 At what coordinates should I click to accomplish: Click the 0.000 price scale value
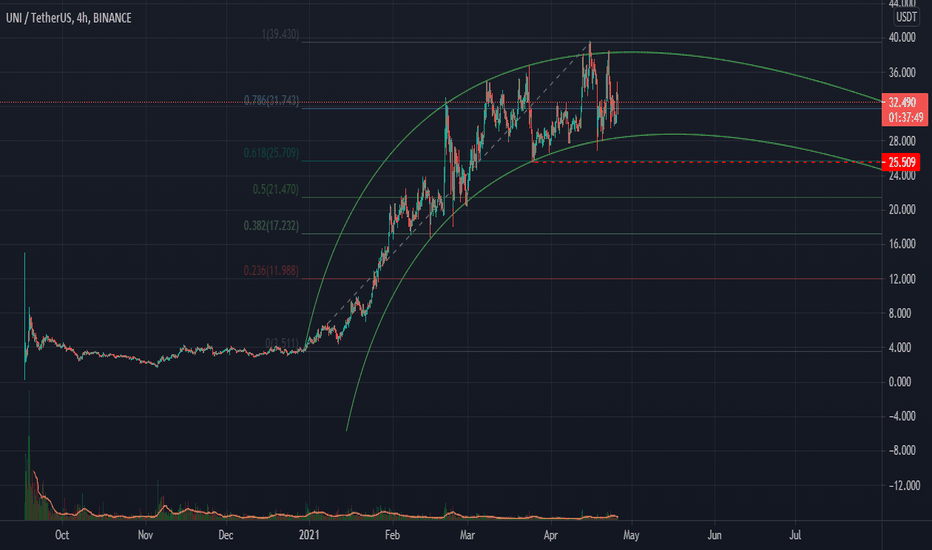(902, 382)
